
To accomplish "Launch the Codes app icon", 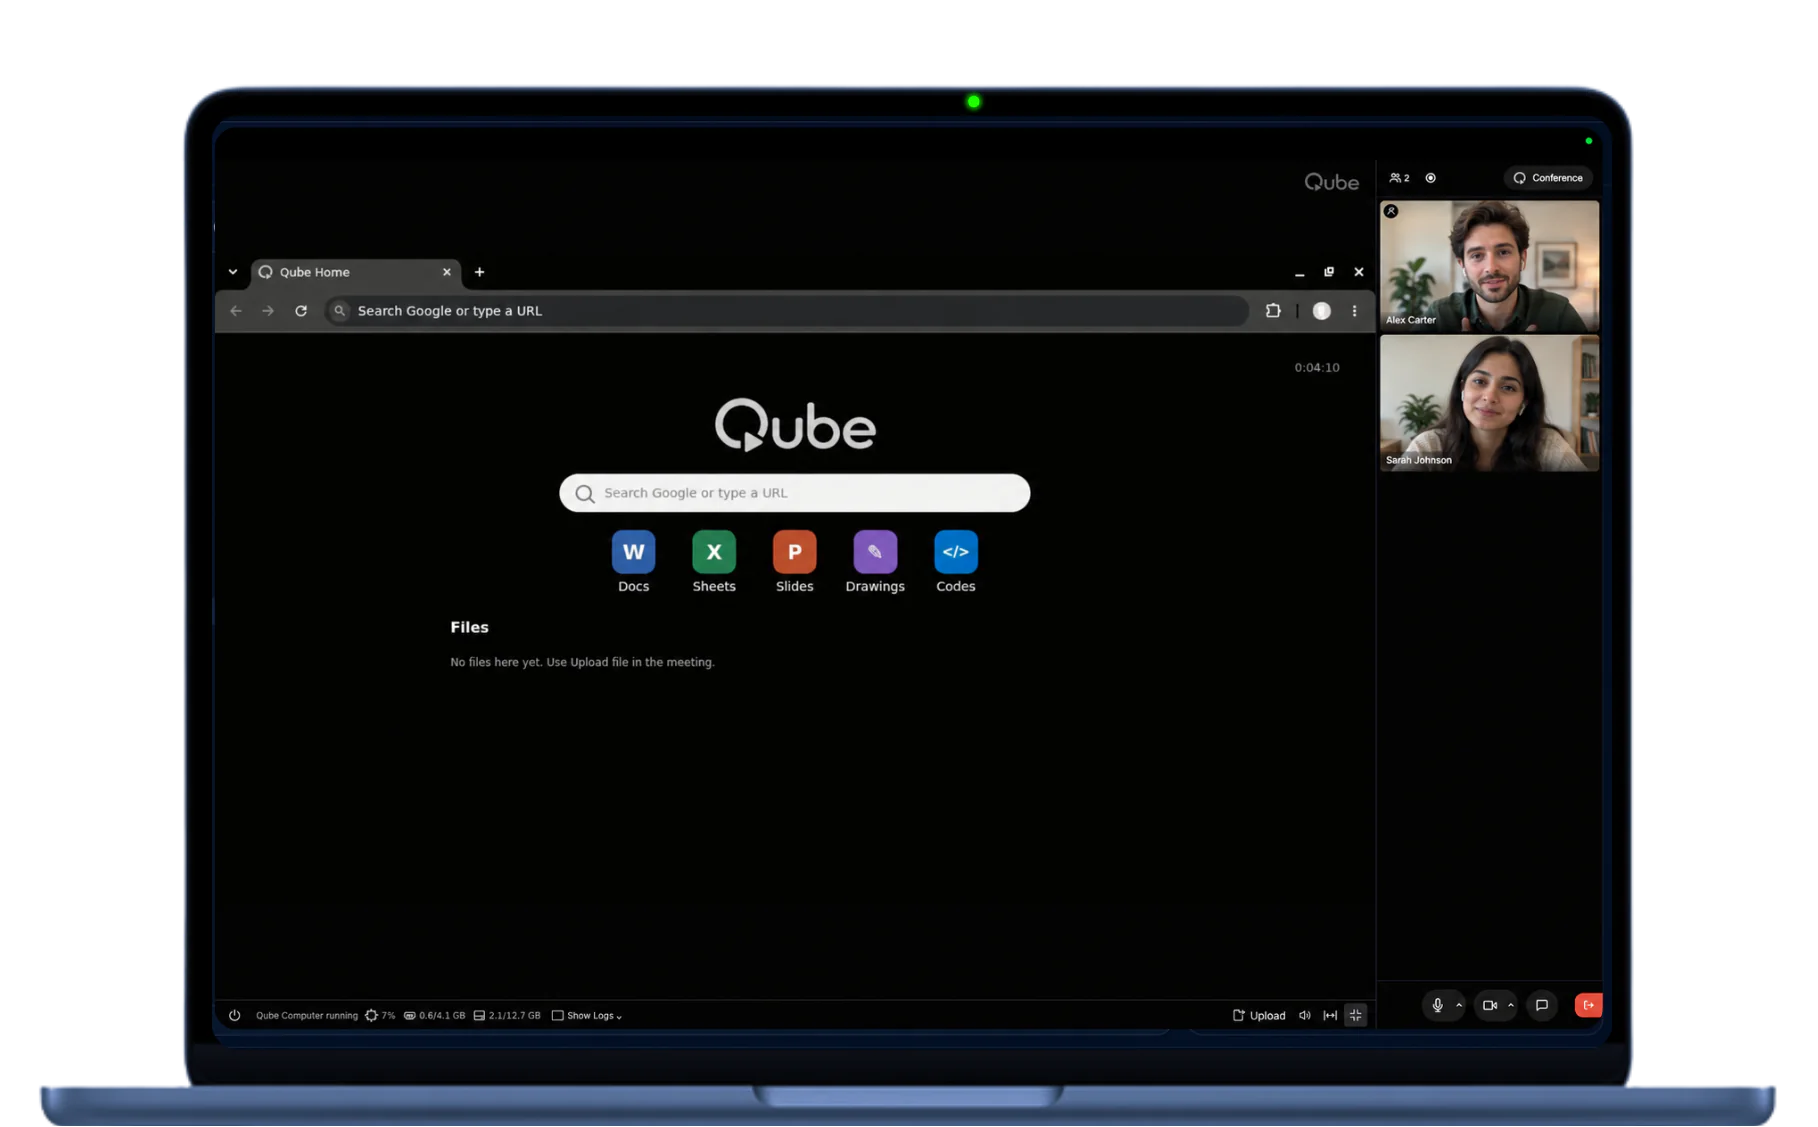I will pyautogui.click(x=955, y=552).
